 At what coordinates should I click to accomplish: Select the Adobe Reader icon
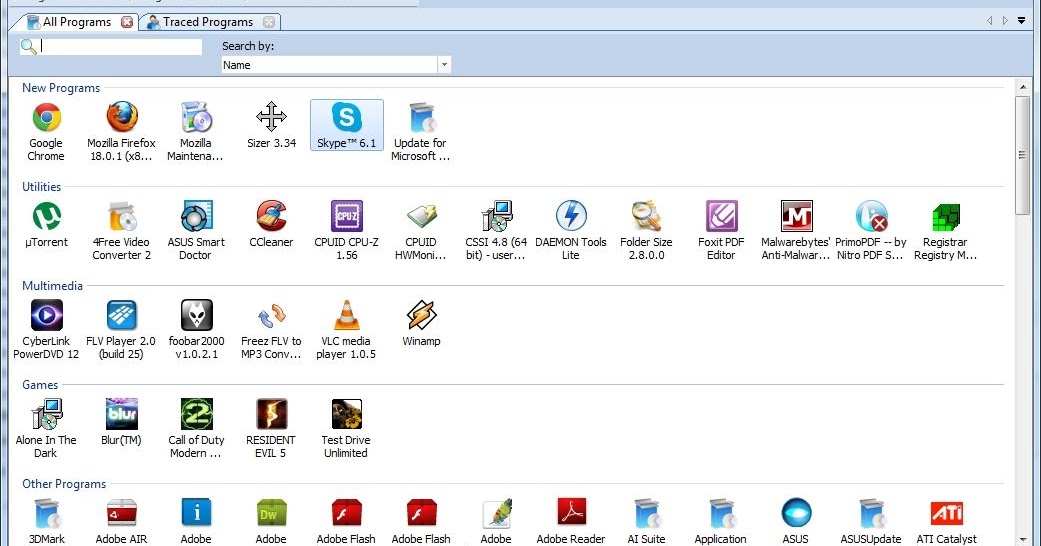(572, 513)
